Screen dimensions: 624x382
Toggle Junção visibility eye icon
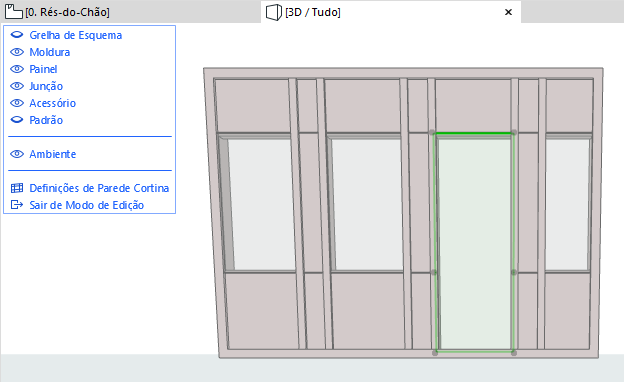(x=17, y=86)
